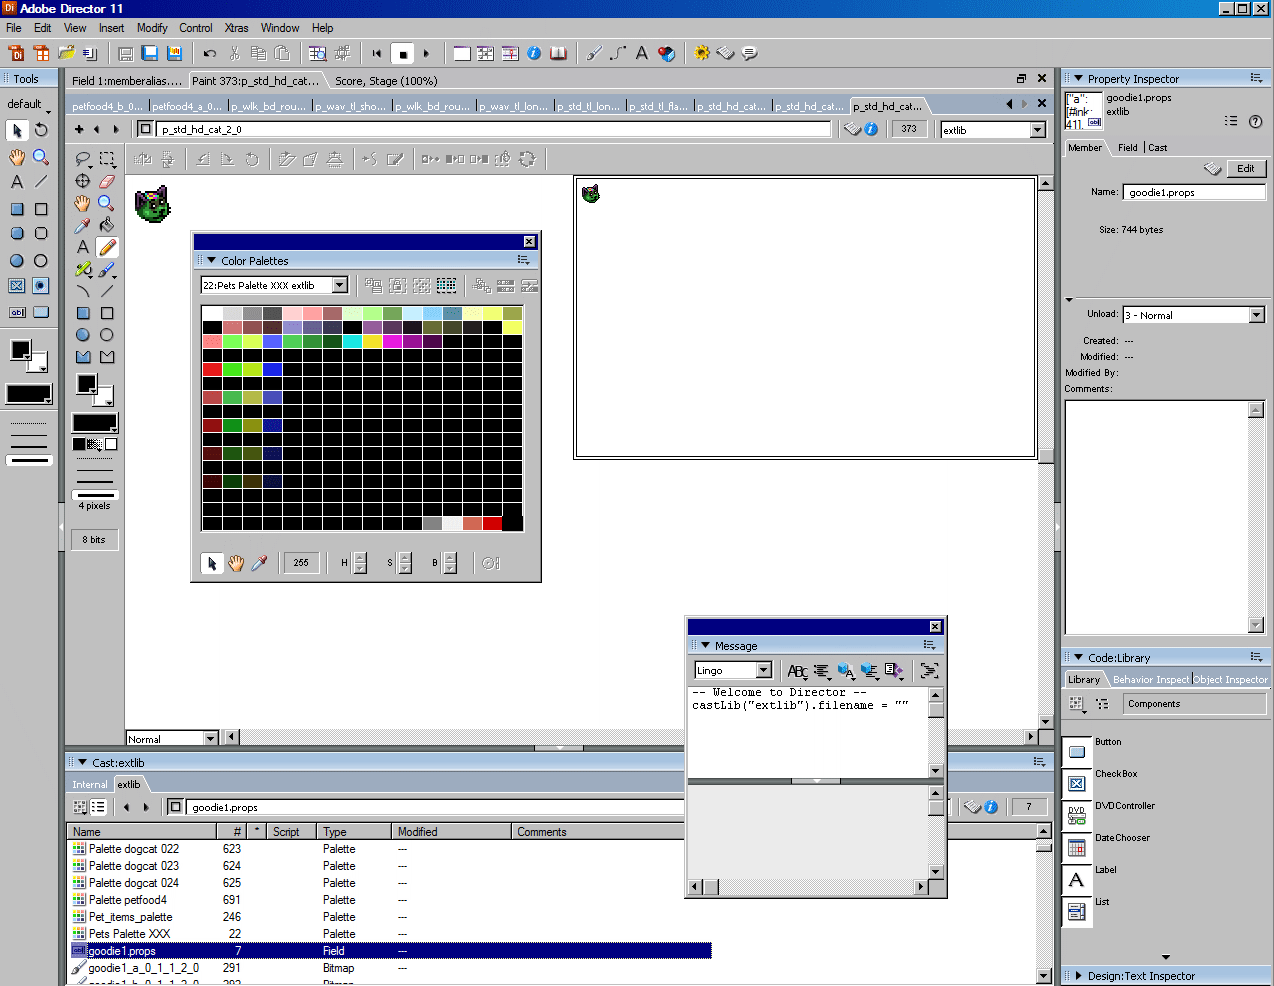The width and height of the screenshot is (1274, 986).
Task: Click Save All in the main toolbar
Action: click(150, 53)
